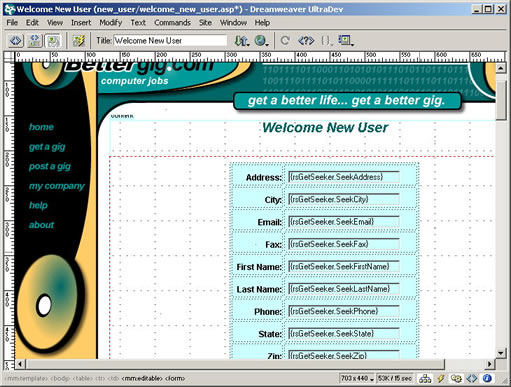Click the Refresh Design View icon

[x=285, y=41]
